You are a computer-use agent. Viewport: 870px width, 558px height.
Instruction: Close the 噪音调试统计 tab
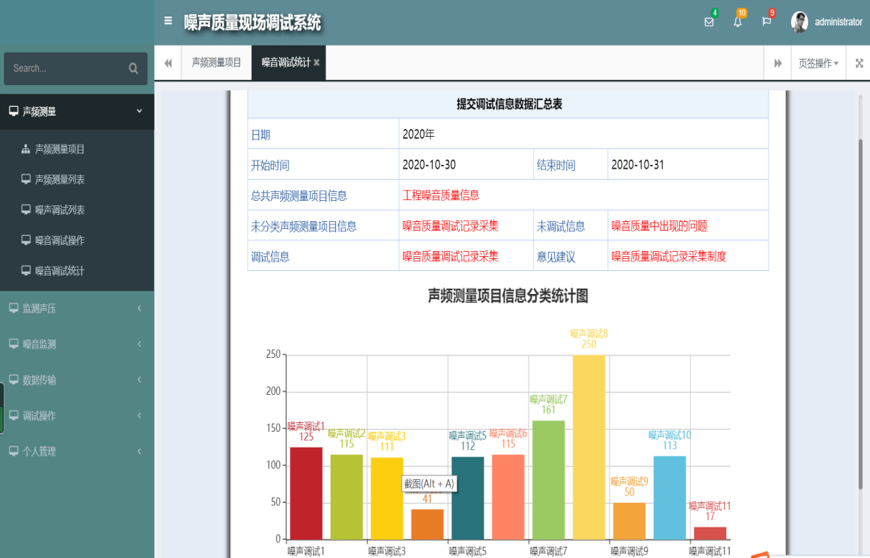tap(317, 63)
